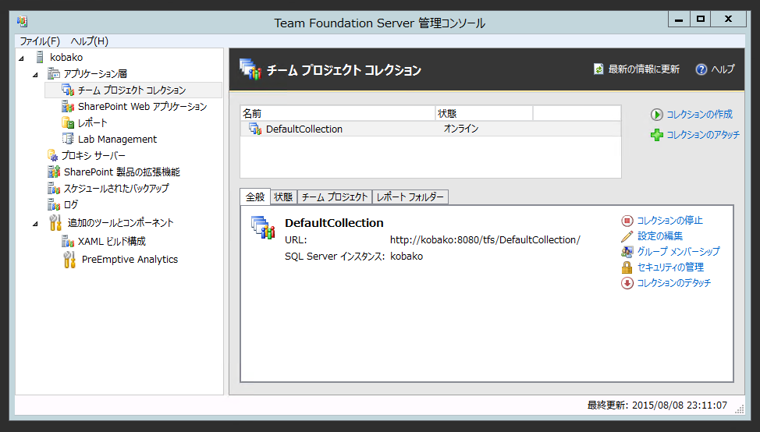Collapse the kobako root tree node

coord(21,58)
